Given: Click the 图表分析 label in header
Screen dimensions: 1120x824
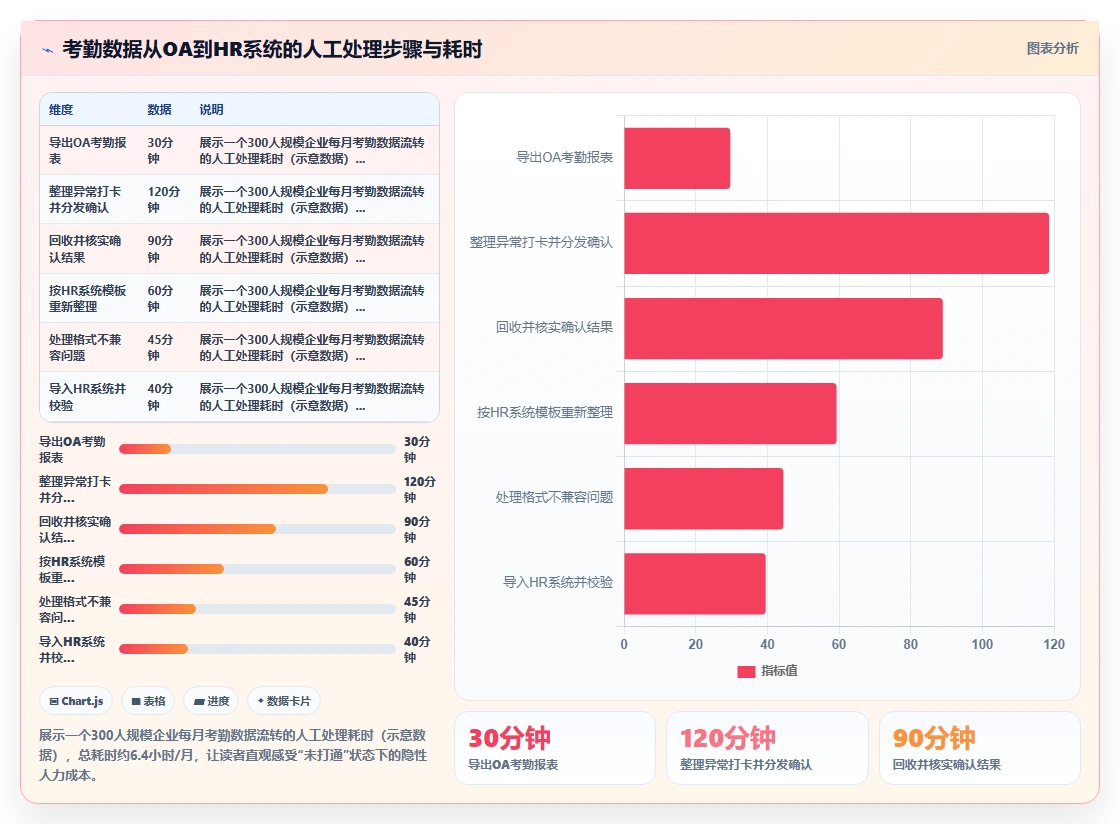Looking at the screenshot, I should pos(1052,49).
